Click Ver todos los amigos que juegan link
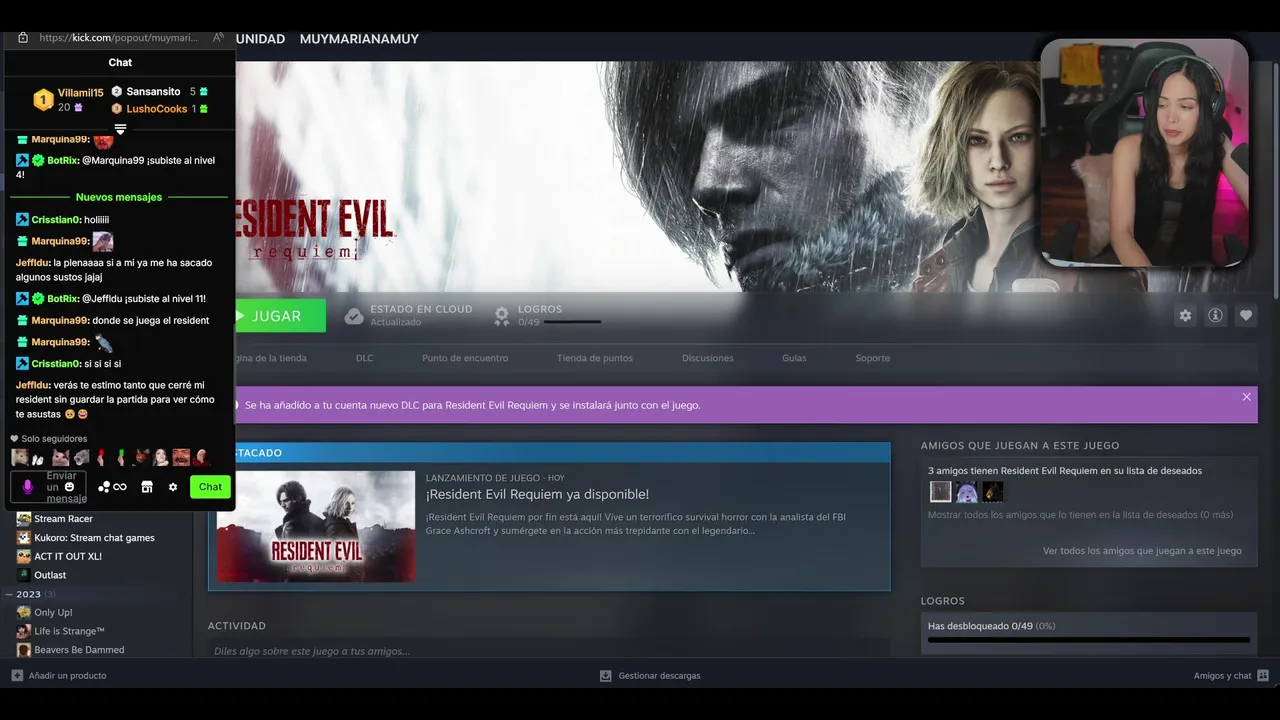This screenshot has height=720, width=1280. tap(1142, 551)
